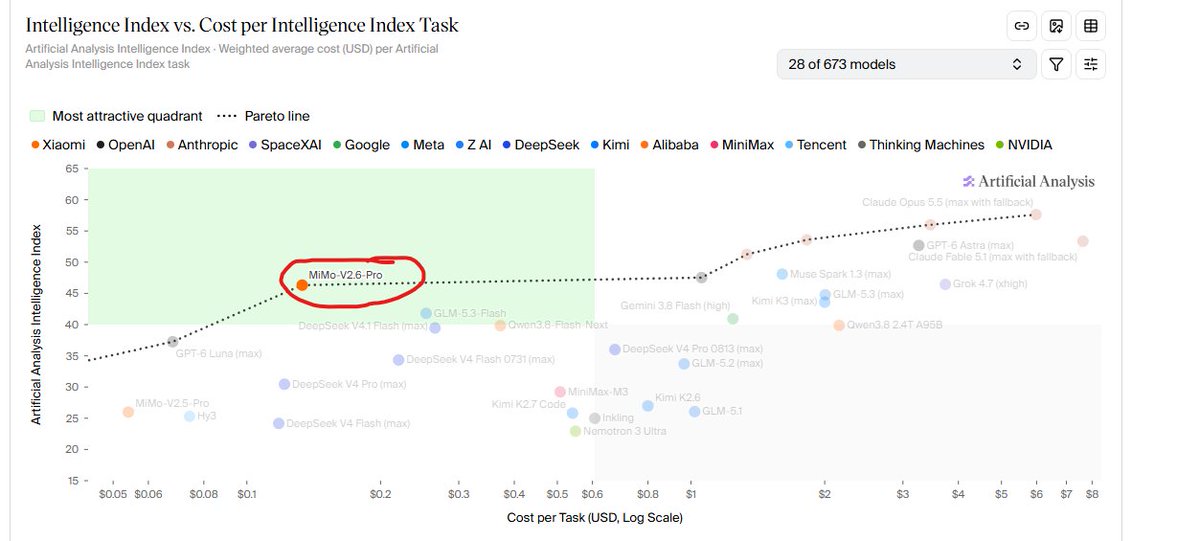
Task: Click the download image icon button
Action: (1056, 26)
